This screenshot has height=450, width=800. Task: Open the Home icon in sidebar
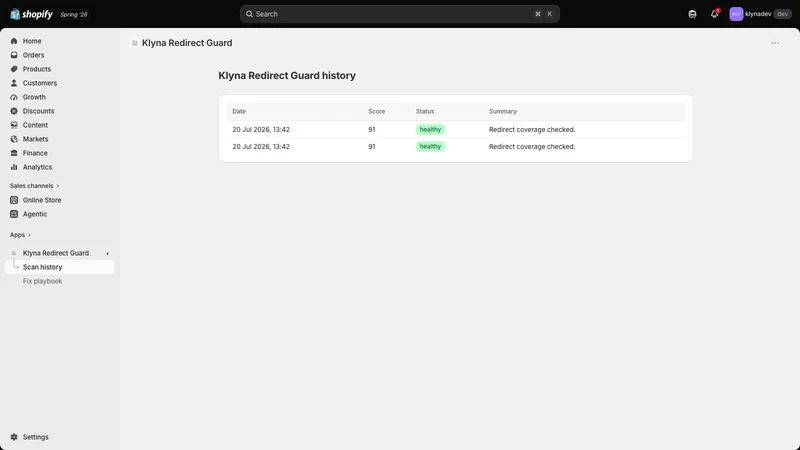pos(14,41)
